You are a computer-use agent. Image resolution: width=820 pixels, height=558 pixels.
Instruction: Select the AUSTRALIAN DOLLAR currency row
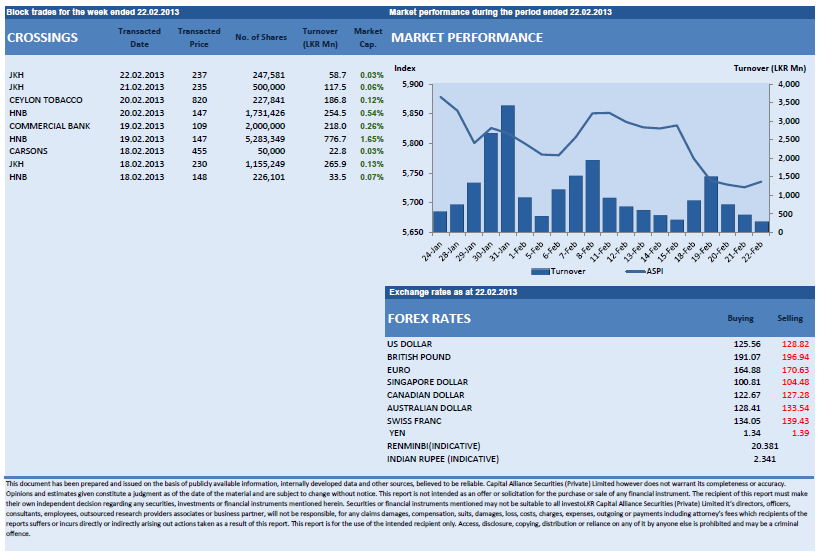click(x=598, y=408)
